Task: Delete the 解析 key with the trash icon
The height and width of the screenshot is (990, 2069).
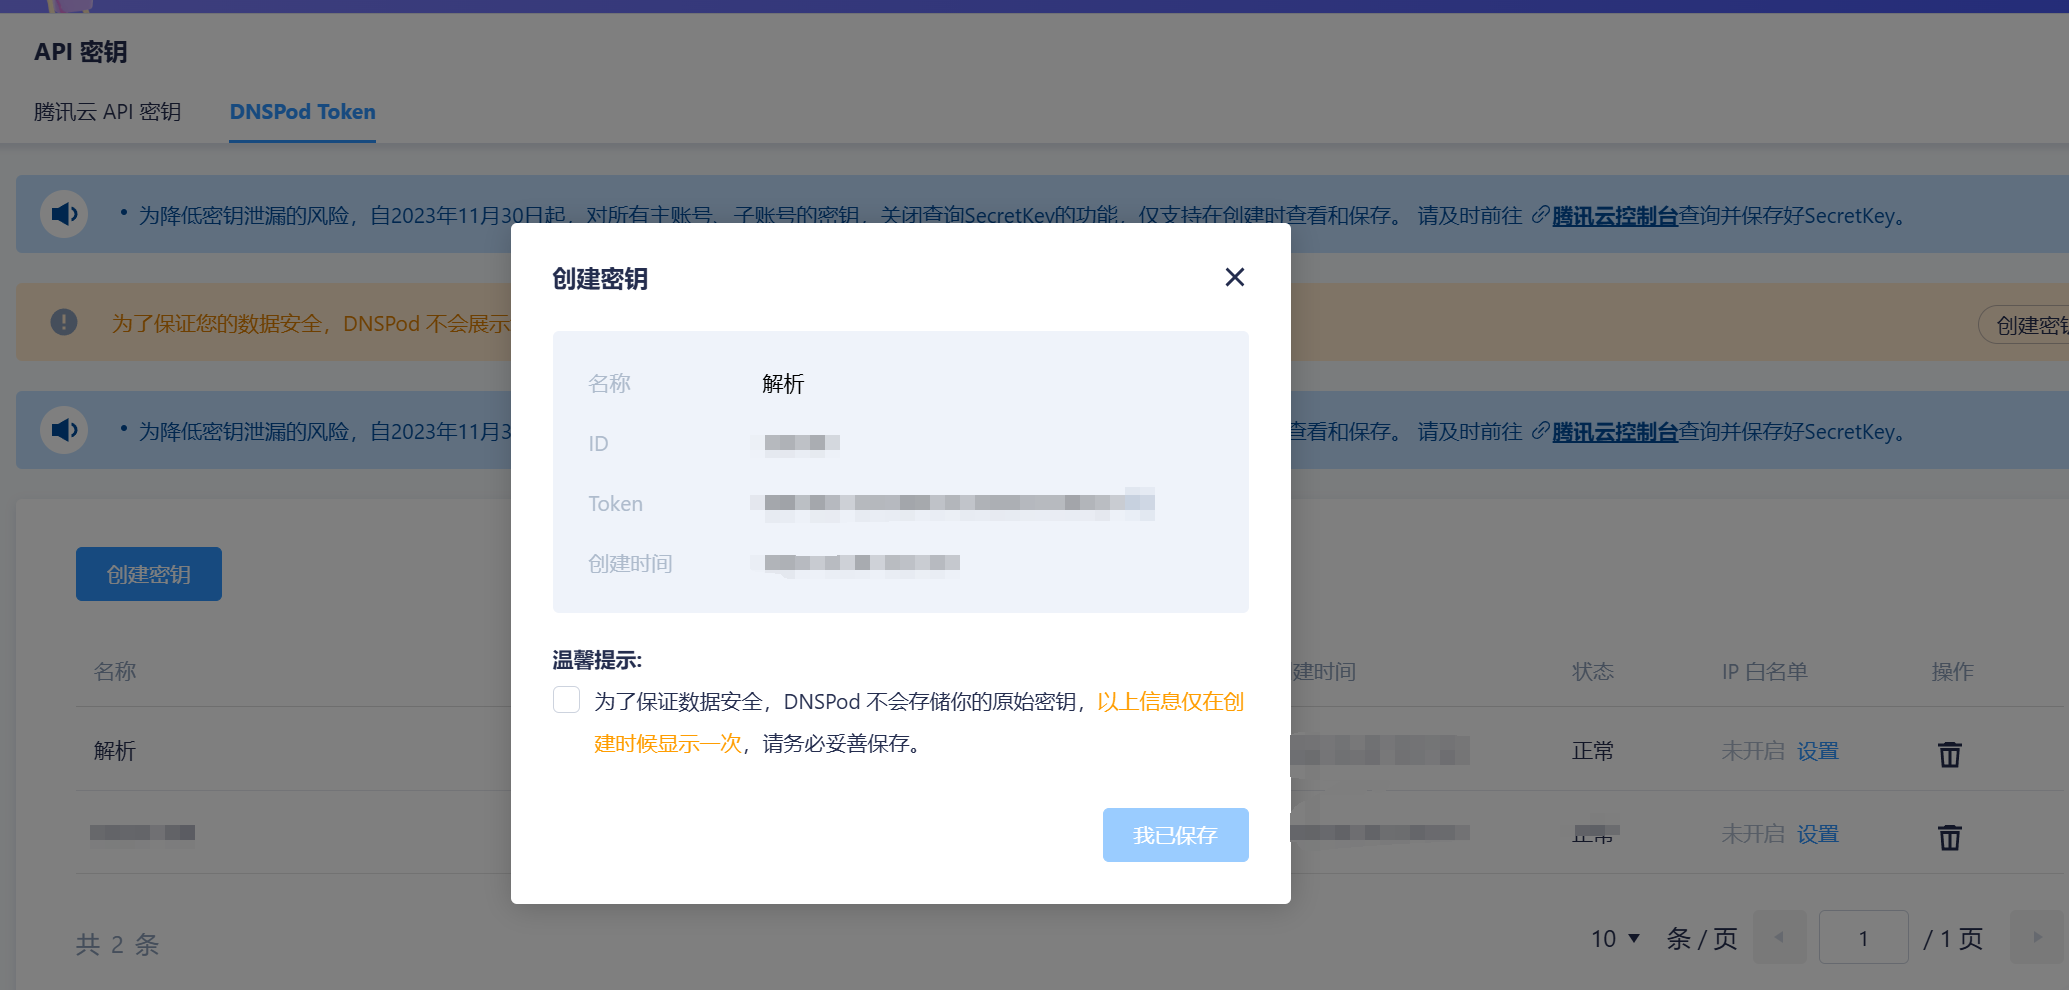Action: pyautogui.click(x=1950, y=753)
